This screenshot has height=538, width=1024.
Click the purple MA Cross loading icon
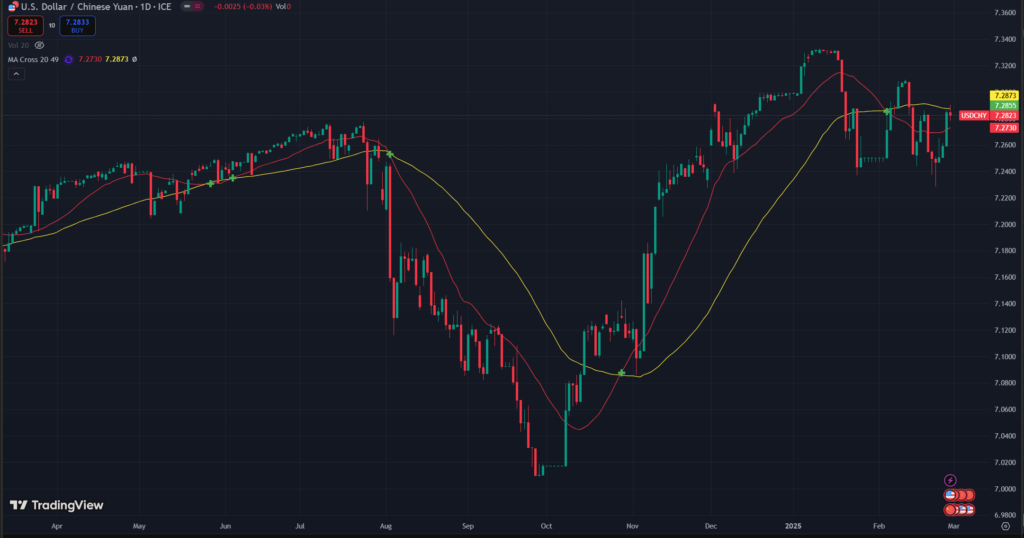coord(68,60)
